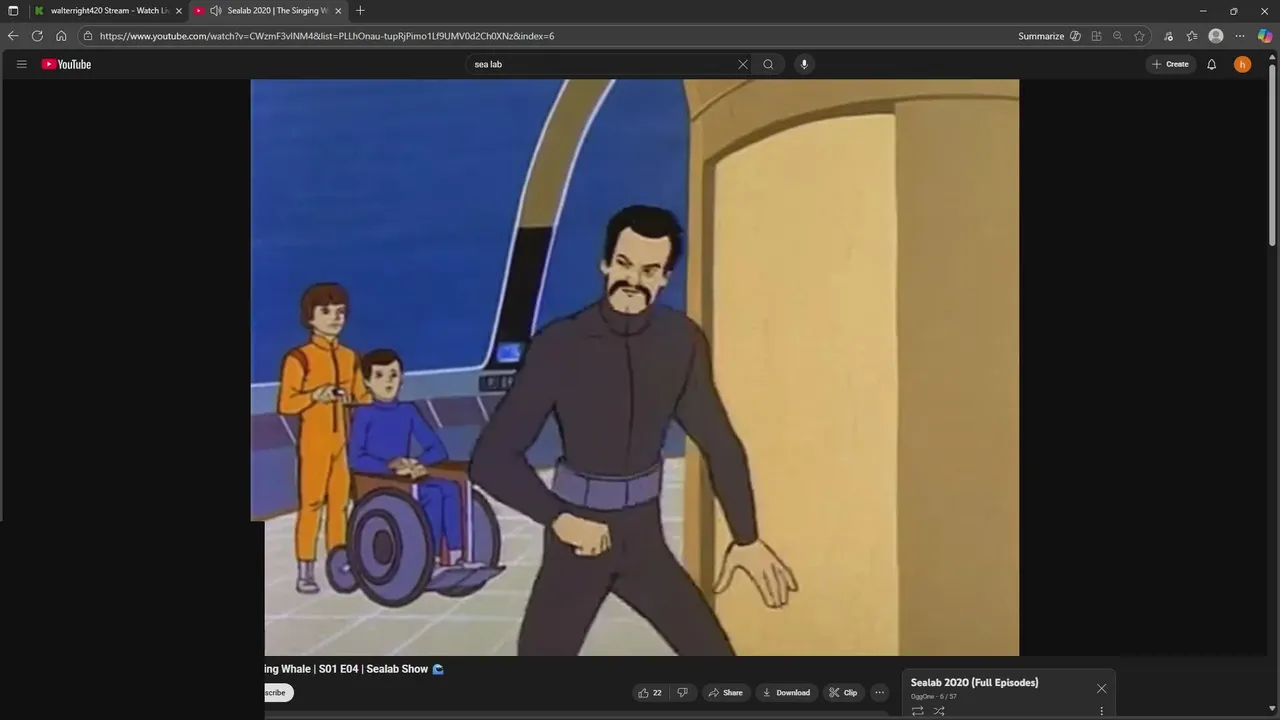This screenshot has height=720, width=1280.
Task: Go to the YouTube home logo
Action: (x=66, y=64)
